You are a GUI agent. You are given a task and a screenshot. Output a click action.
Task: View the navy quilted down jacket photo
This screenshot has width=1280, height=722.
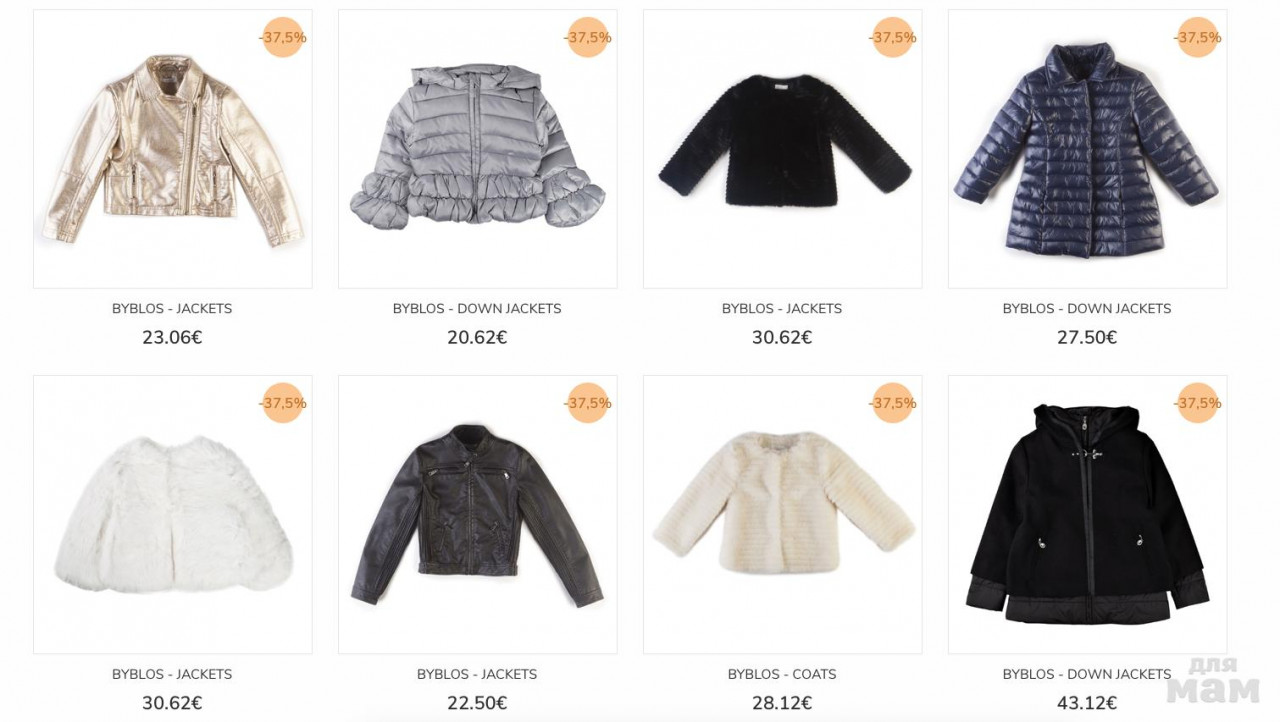coord(1087,149)
